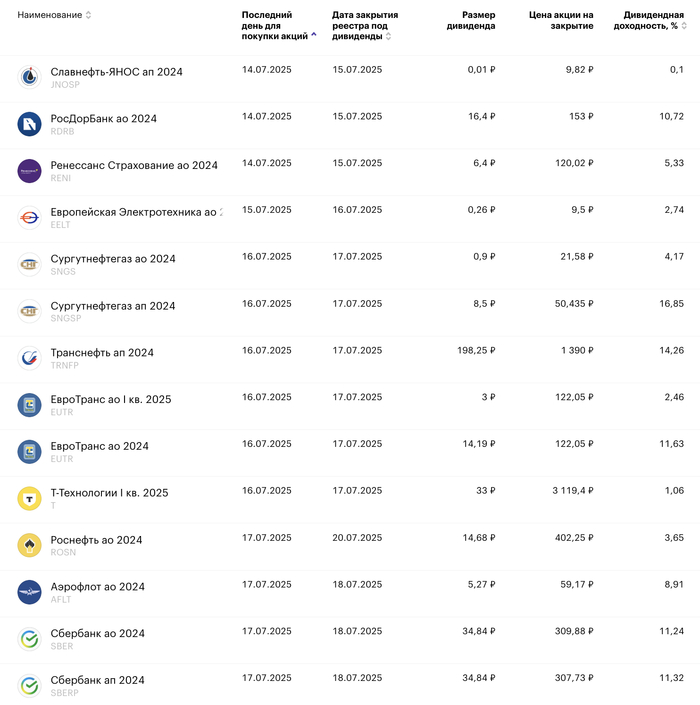Click the Славнефть-ЯНОС company logo icon
This screenshot has height=705, width=700.
coord(29,77)
